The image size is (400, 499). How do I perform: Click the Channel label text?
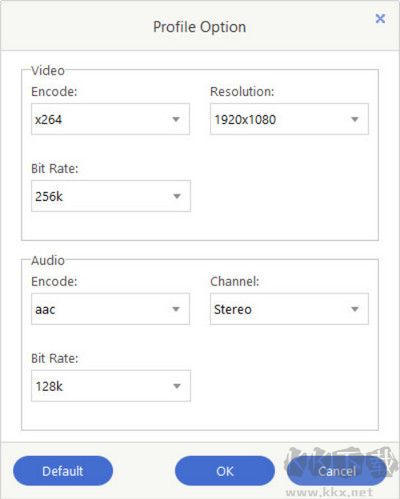[x=235, y=281]
